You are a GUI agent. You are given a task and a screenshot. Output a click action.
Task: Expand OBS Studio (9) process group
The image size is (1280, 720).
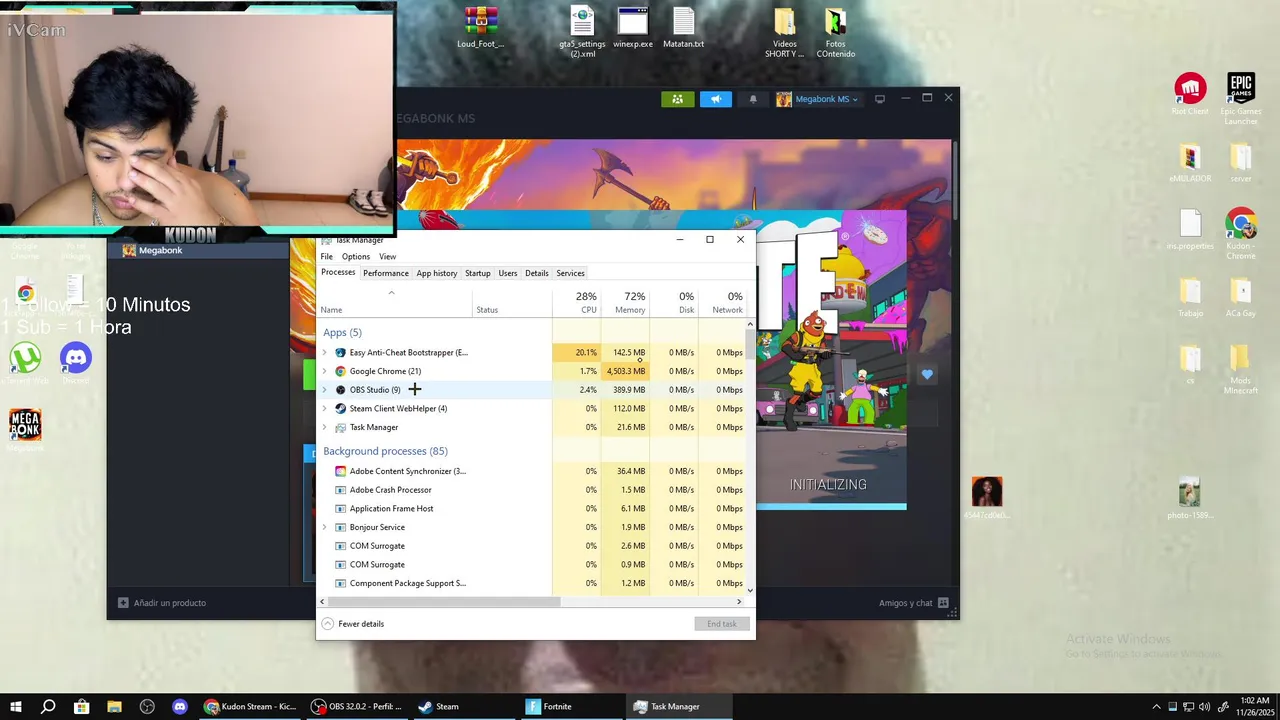point(324,390)
